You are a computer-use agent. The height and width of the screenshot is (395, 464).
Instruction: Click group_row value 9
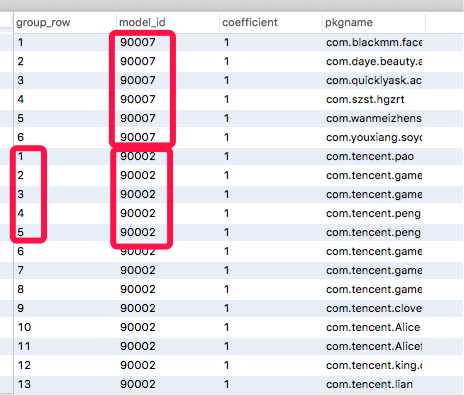tap(21, 308)
